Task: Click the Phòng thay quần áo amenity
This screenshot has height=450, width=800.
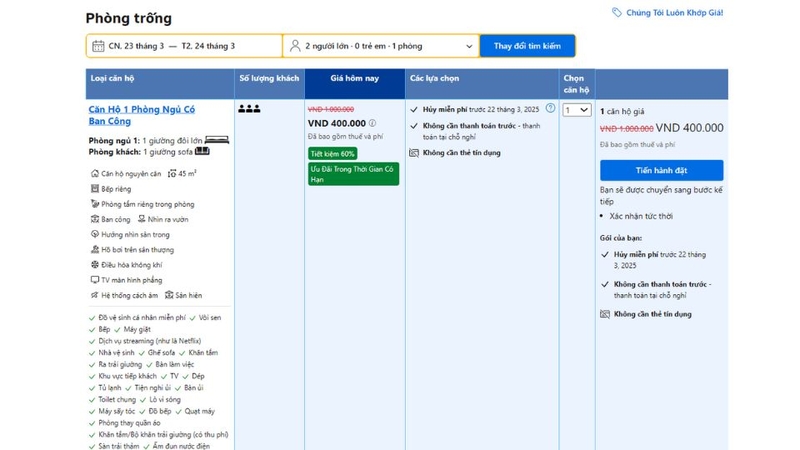Action: click(x=129, y=423)
